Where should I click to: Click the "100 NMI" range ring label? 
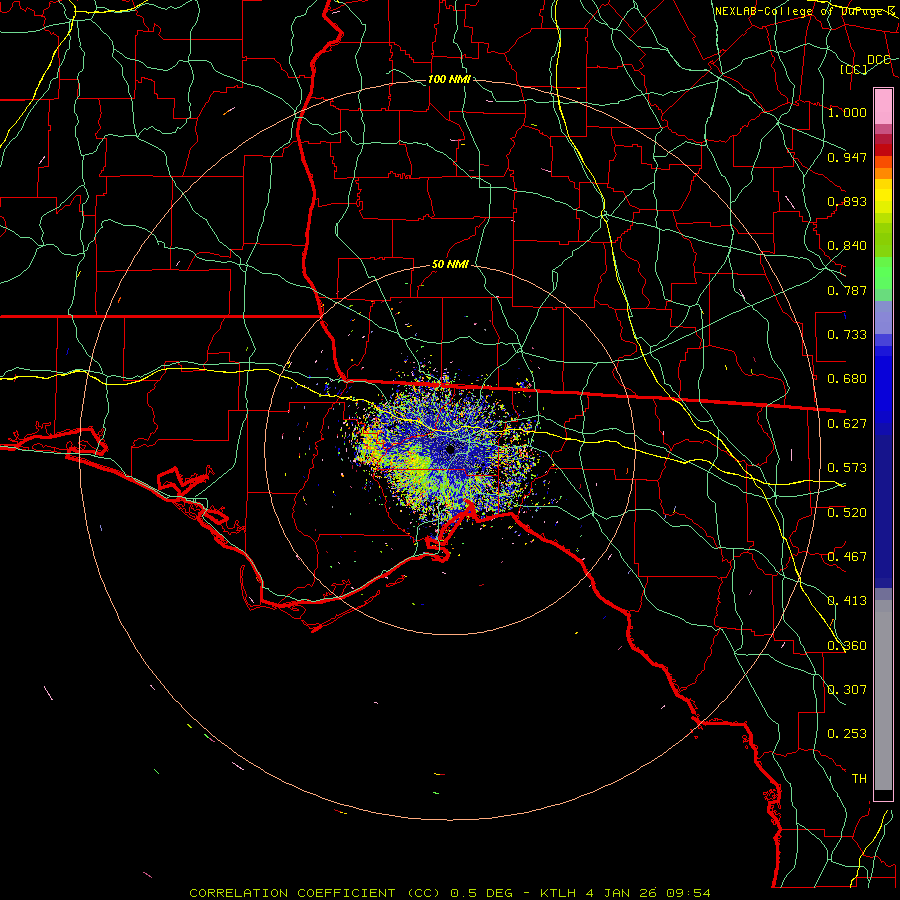(x=449, y=79)
